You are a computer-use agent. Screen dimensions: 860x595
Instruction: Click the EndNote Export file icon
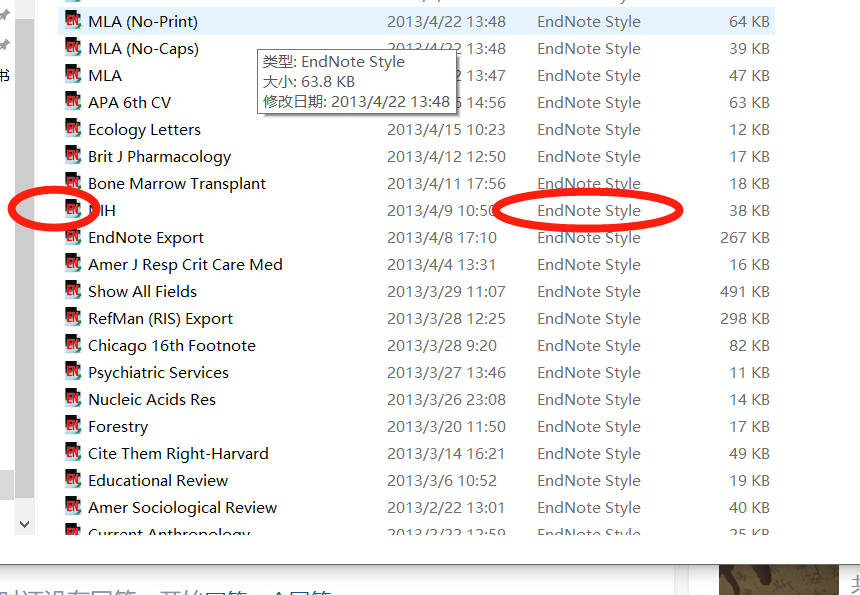coord(73,236)
